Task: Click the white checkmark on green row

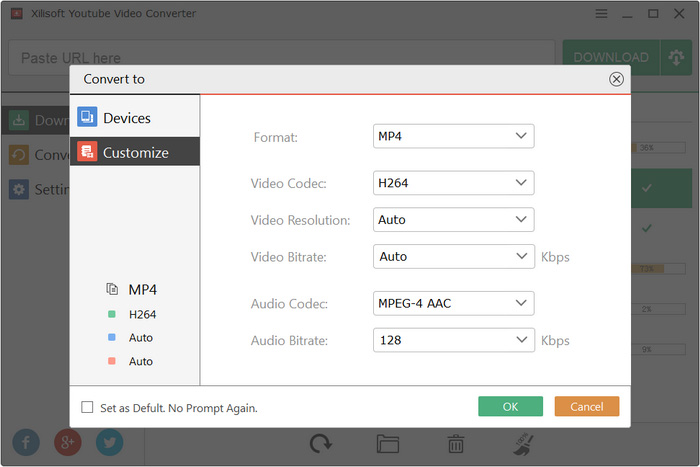Action: coord(646,188)
